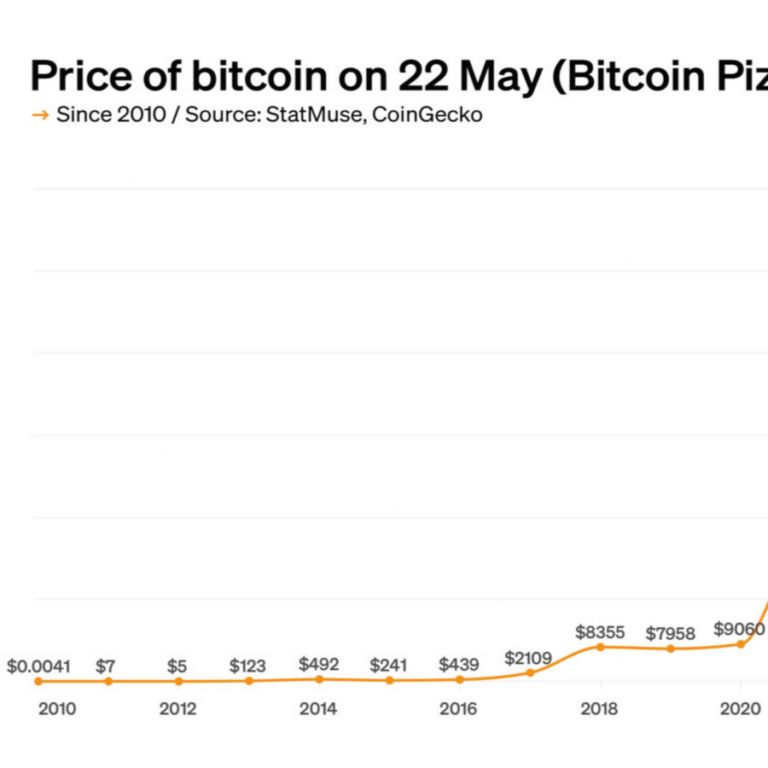This screenshot has height=768, width=768.
Task: Click the 2018 x-axis label
Action: click(x=599, y=709)
